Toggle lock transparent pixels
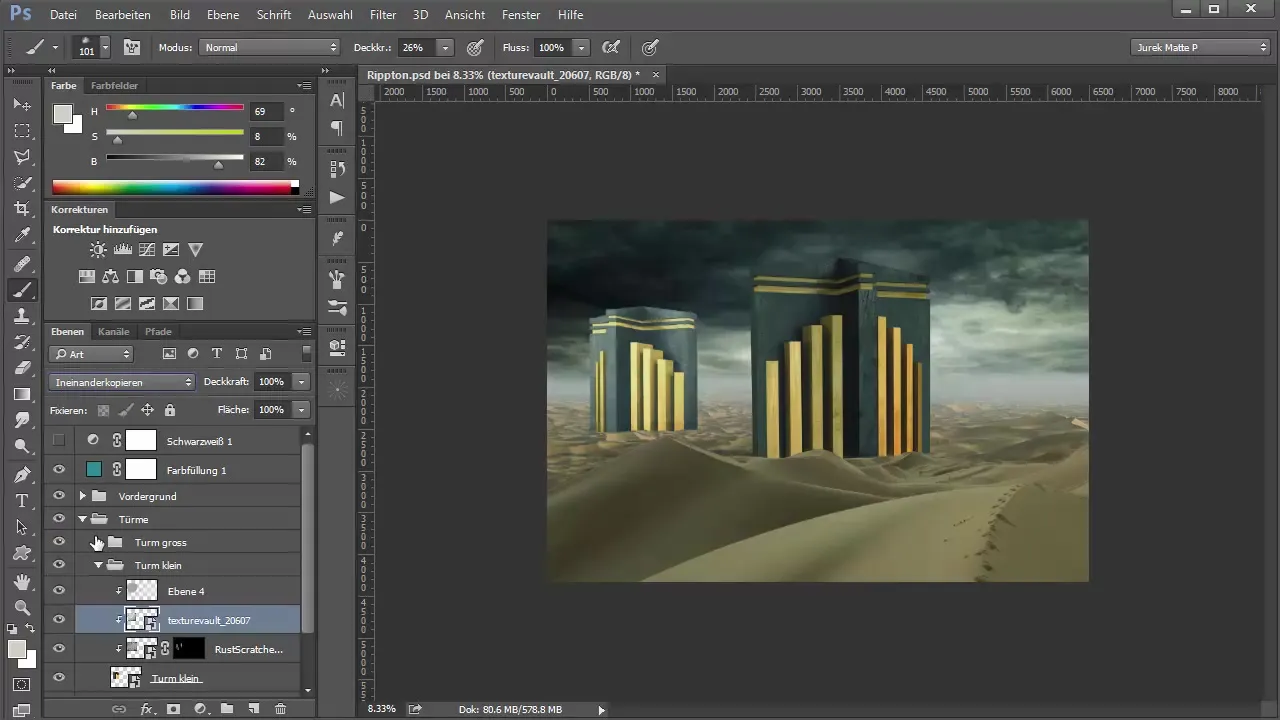The image size is (1280, 720). click(103, 410)
